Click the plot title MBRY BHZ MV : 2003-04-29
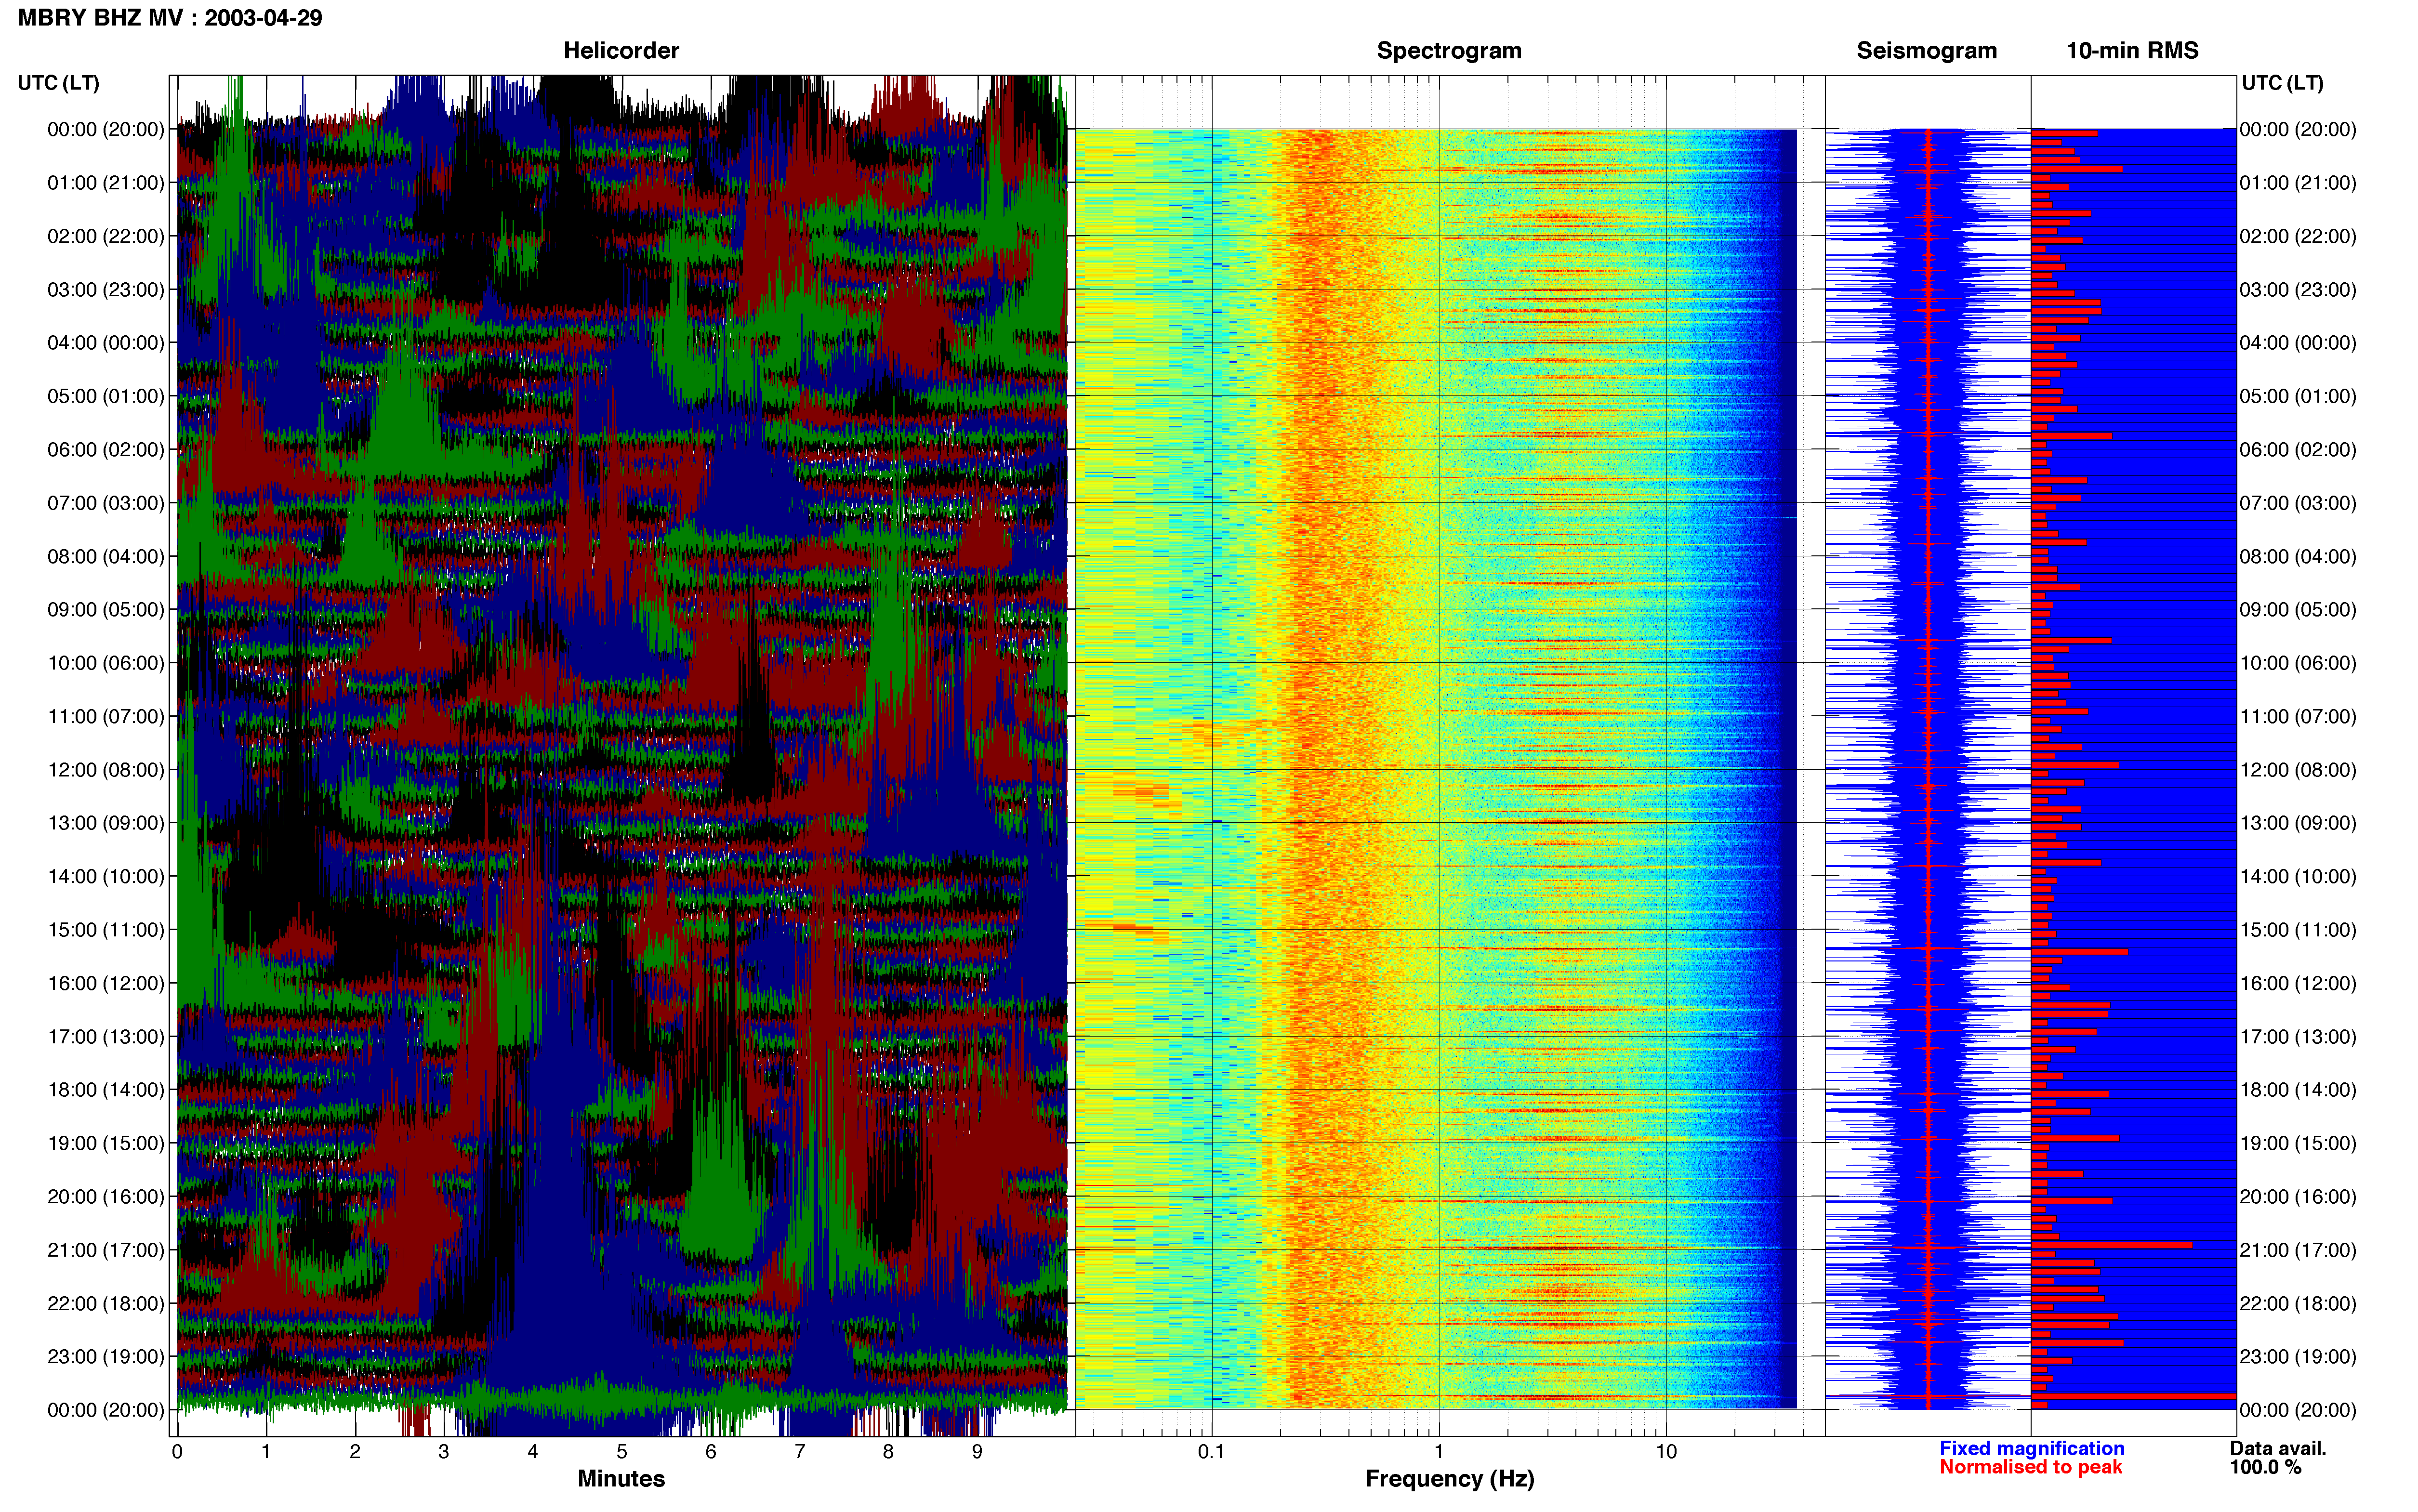2418x1512 pixels. click(x=170, y=18)
